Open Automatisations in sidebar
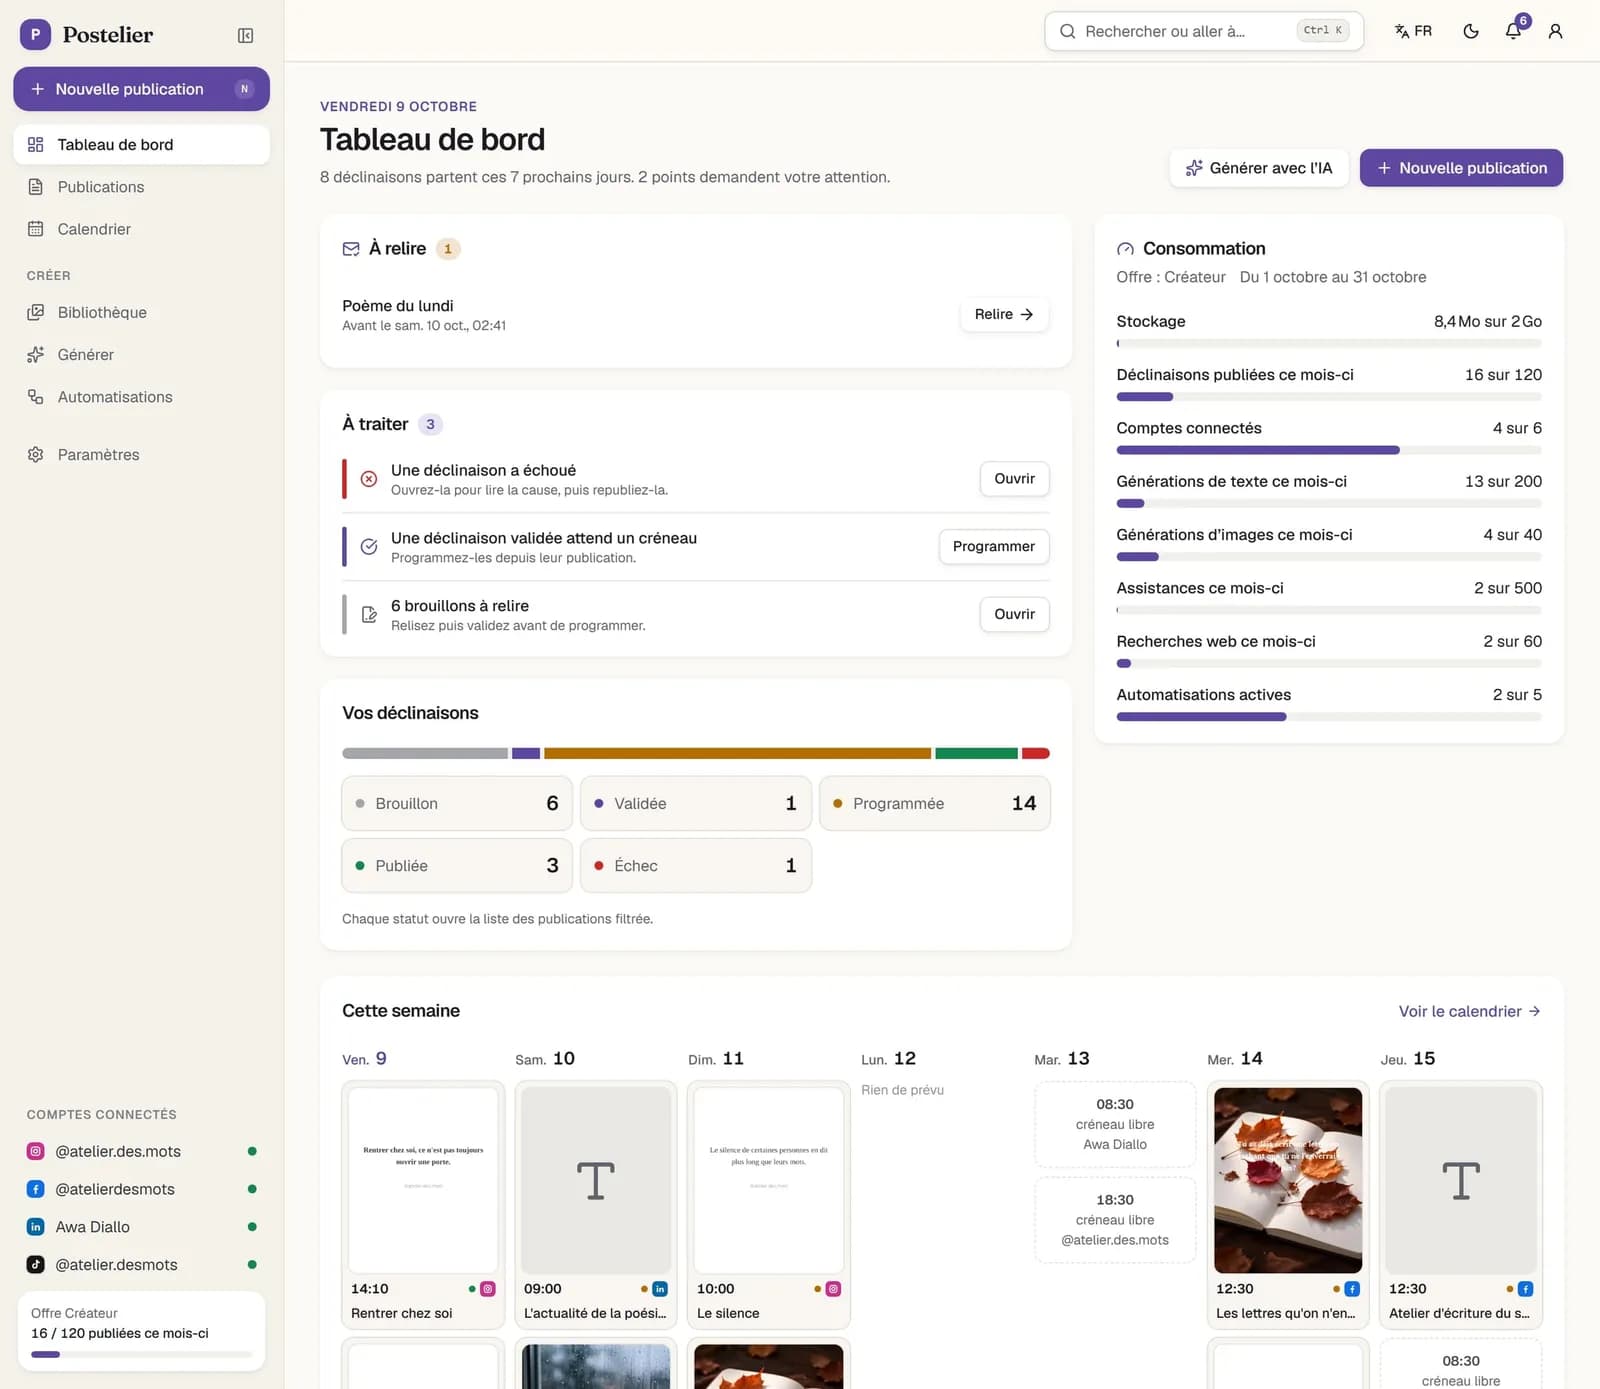Screen dimensions: 1600x1389 (x=141, y=397)
